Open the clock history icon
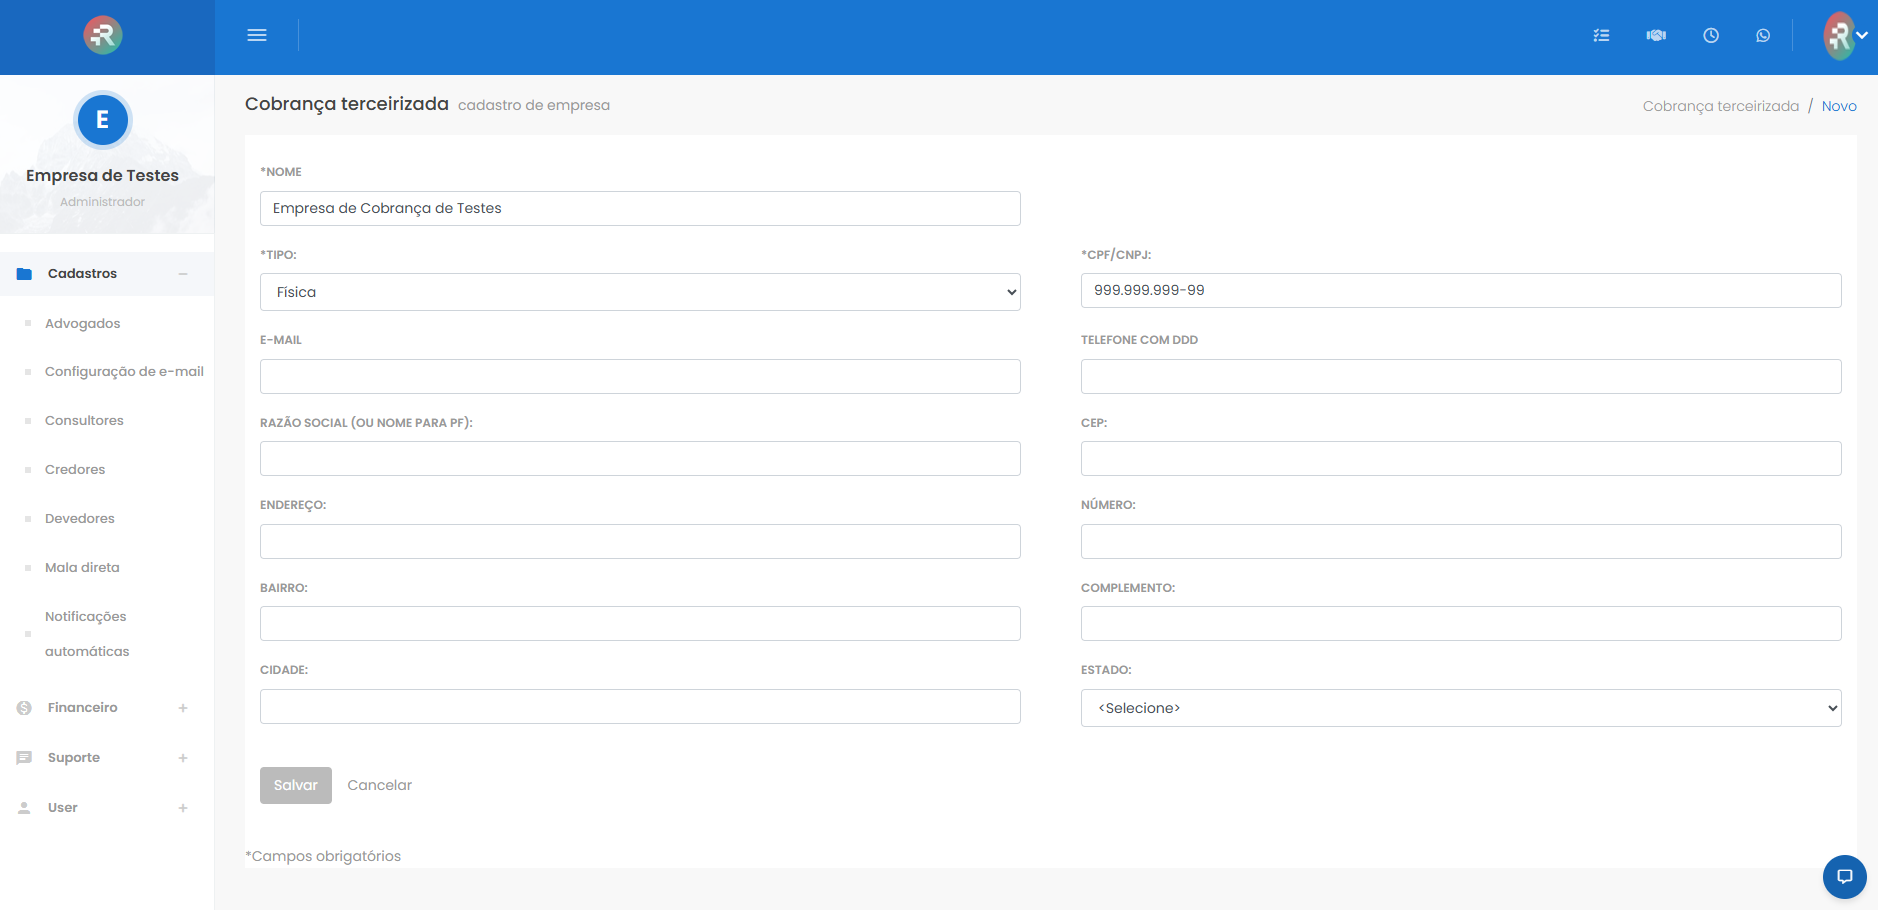 point(1711,35)
